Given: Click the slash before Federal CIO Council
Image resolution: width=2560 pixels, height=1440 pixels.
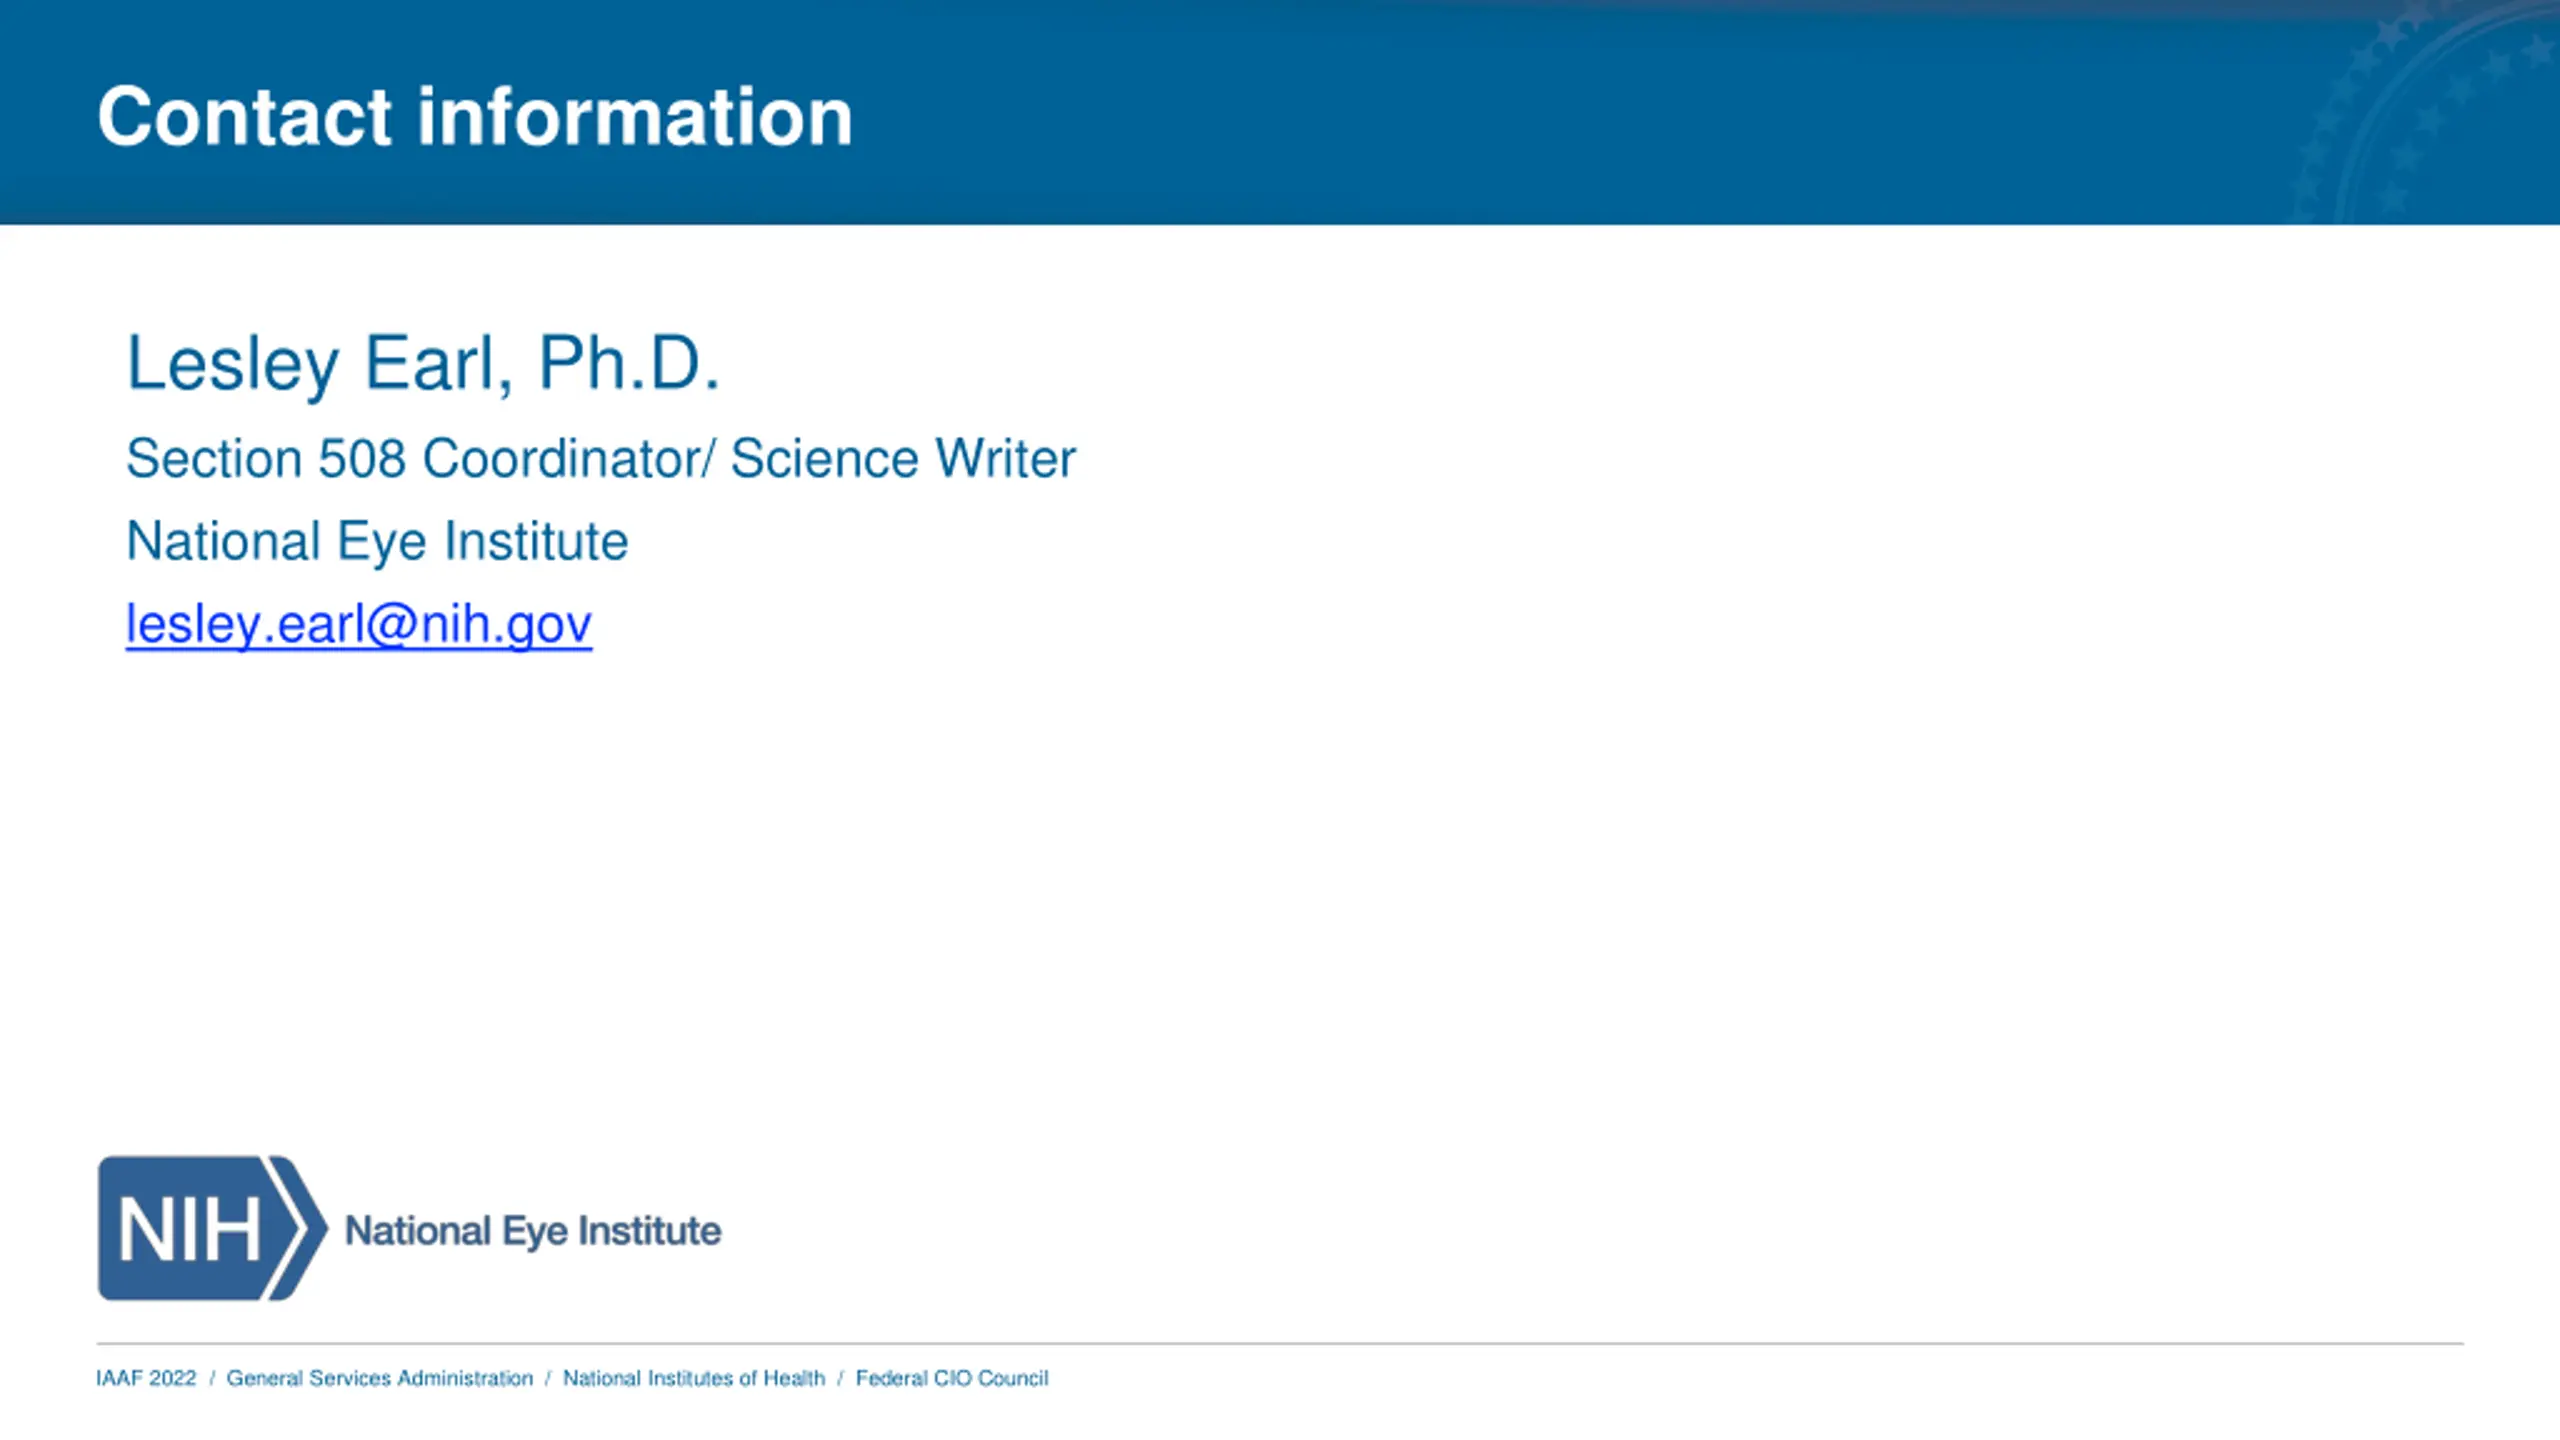Looking at the screenshot, I should click(x=841, y=1378).
